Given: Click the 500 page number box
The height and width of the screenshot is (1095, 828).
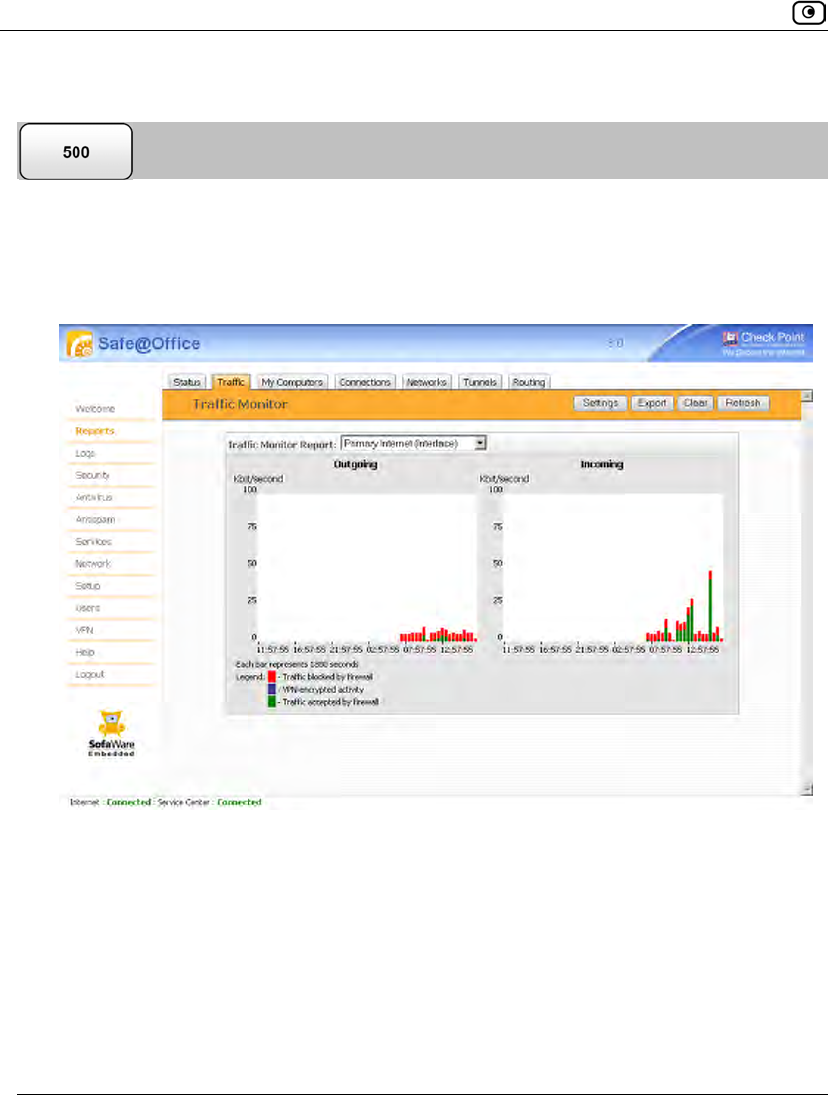Looking at the screenshot, I should [x=76, y=152].
